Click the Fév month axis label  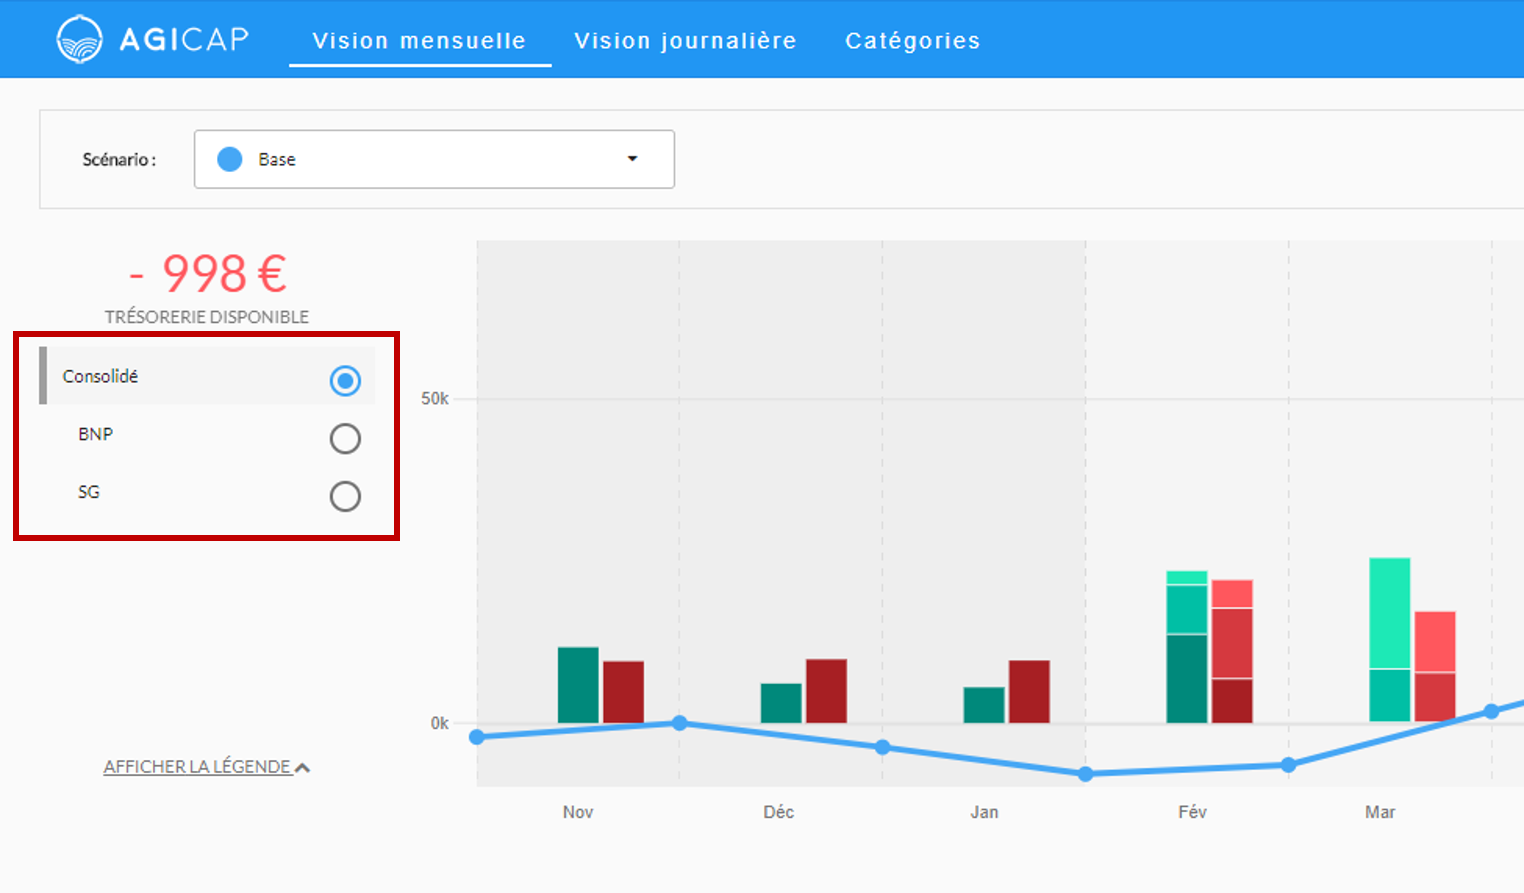coord(1192,812)
